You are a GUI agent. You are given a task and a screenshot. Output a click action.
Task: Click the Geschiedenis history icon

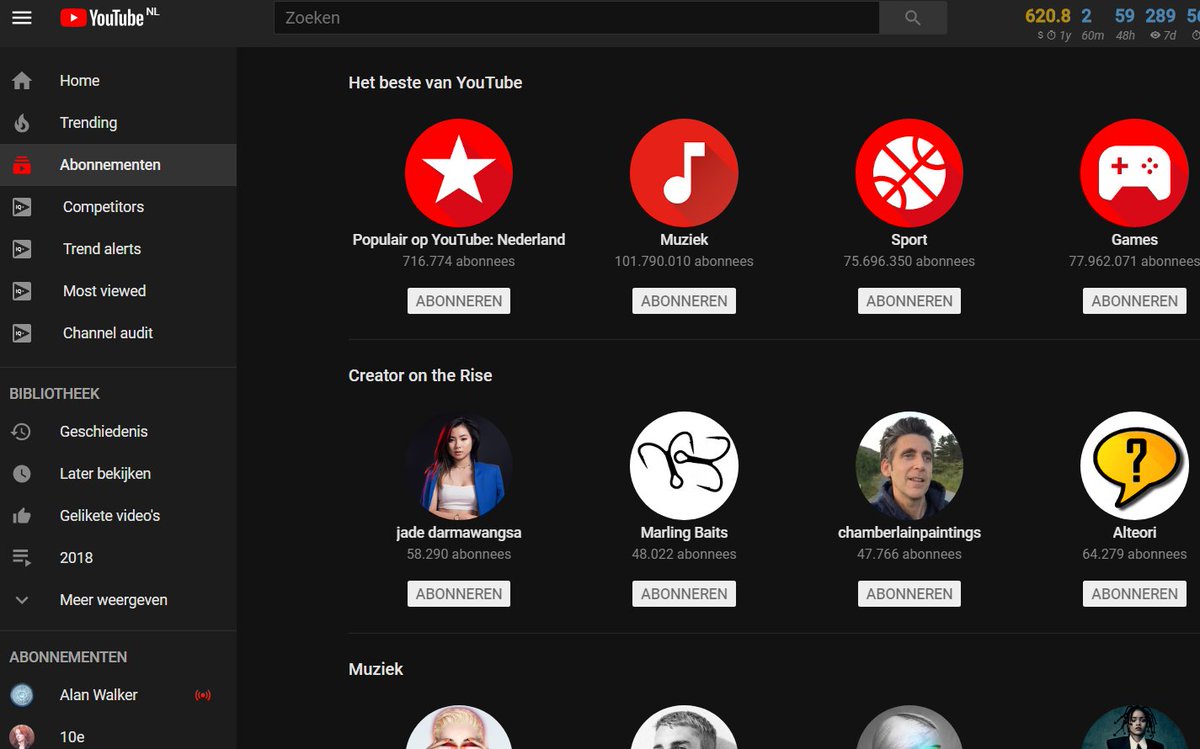click(22, 432)
